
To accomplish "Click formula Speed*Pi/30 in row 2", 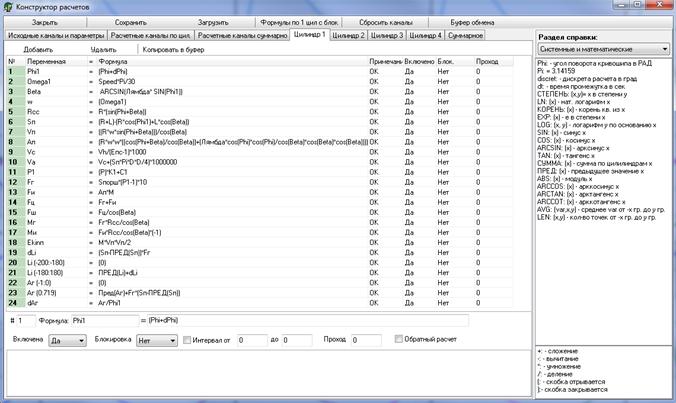I will pyautogui.click(x=117, y=81).
